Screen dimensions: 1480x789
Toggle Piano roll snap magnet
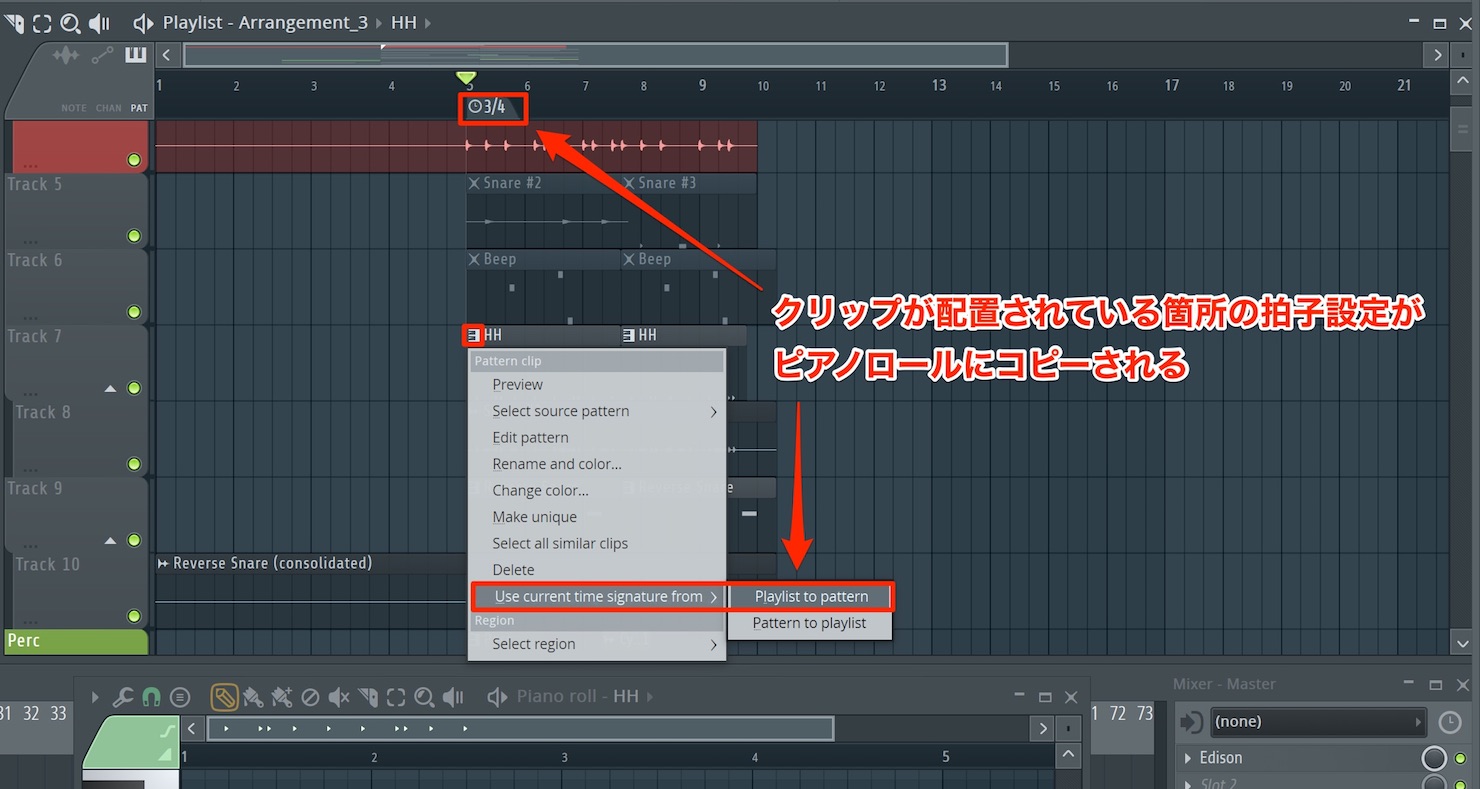152,697
